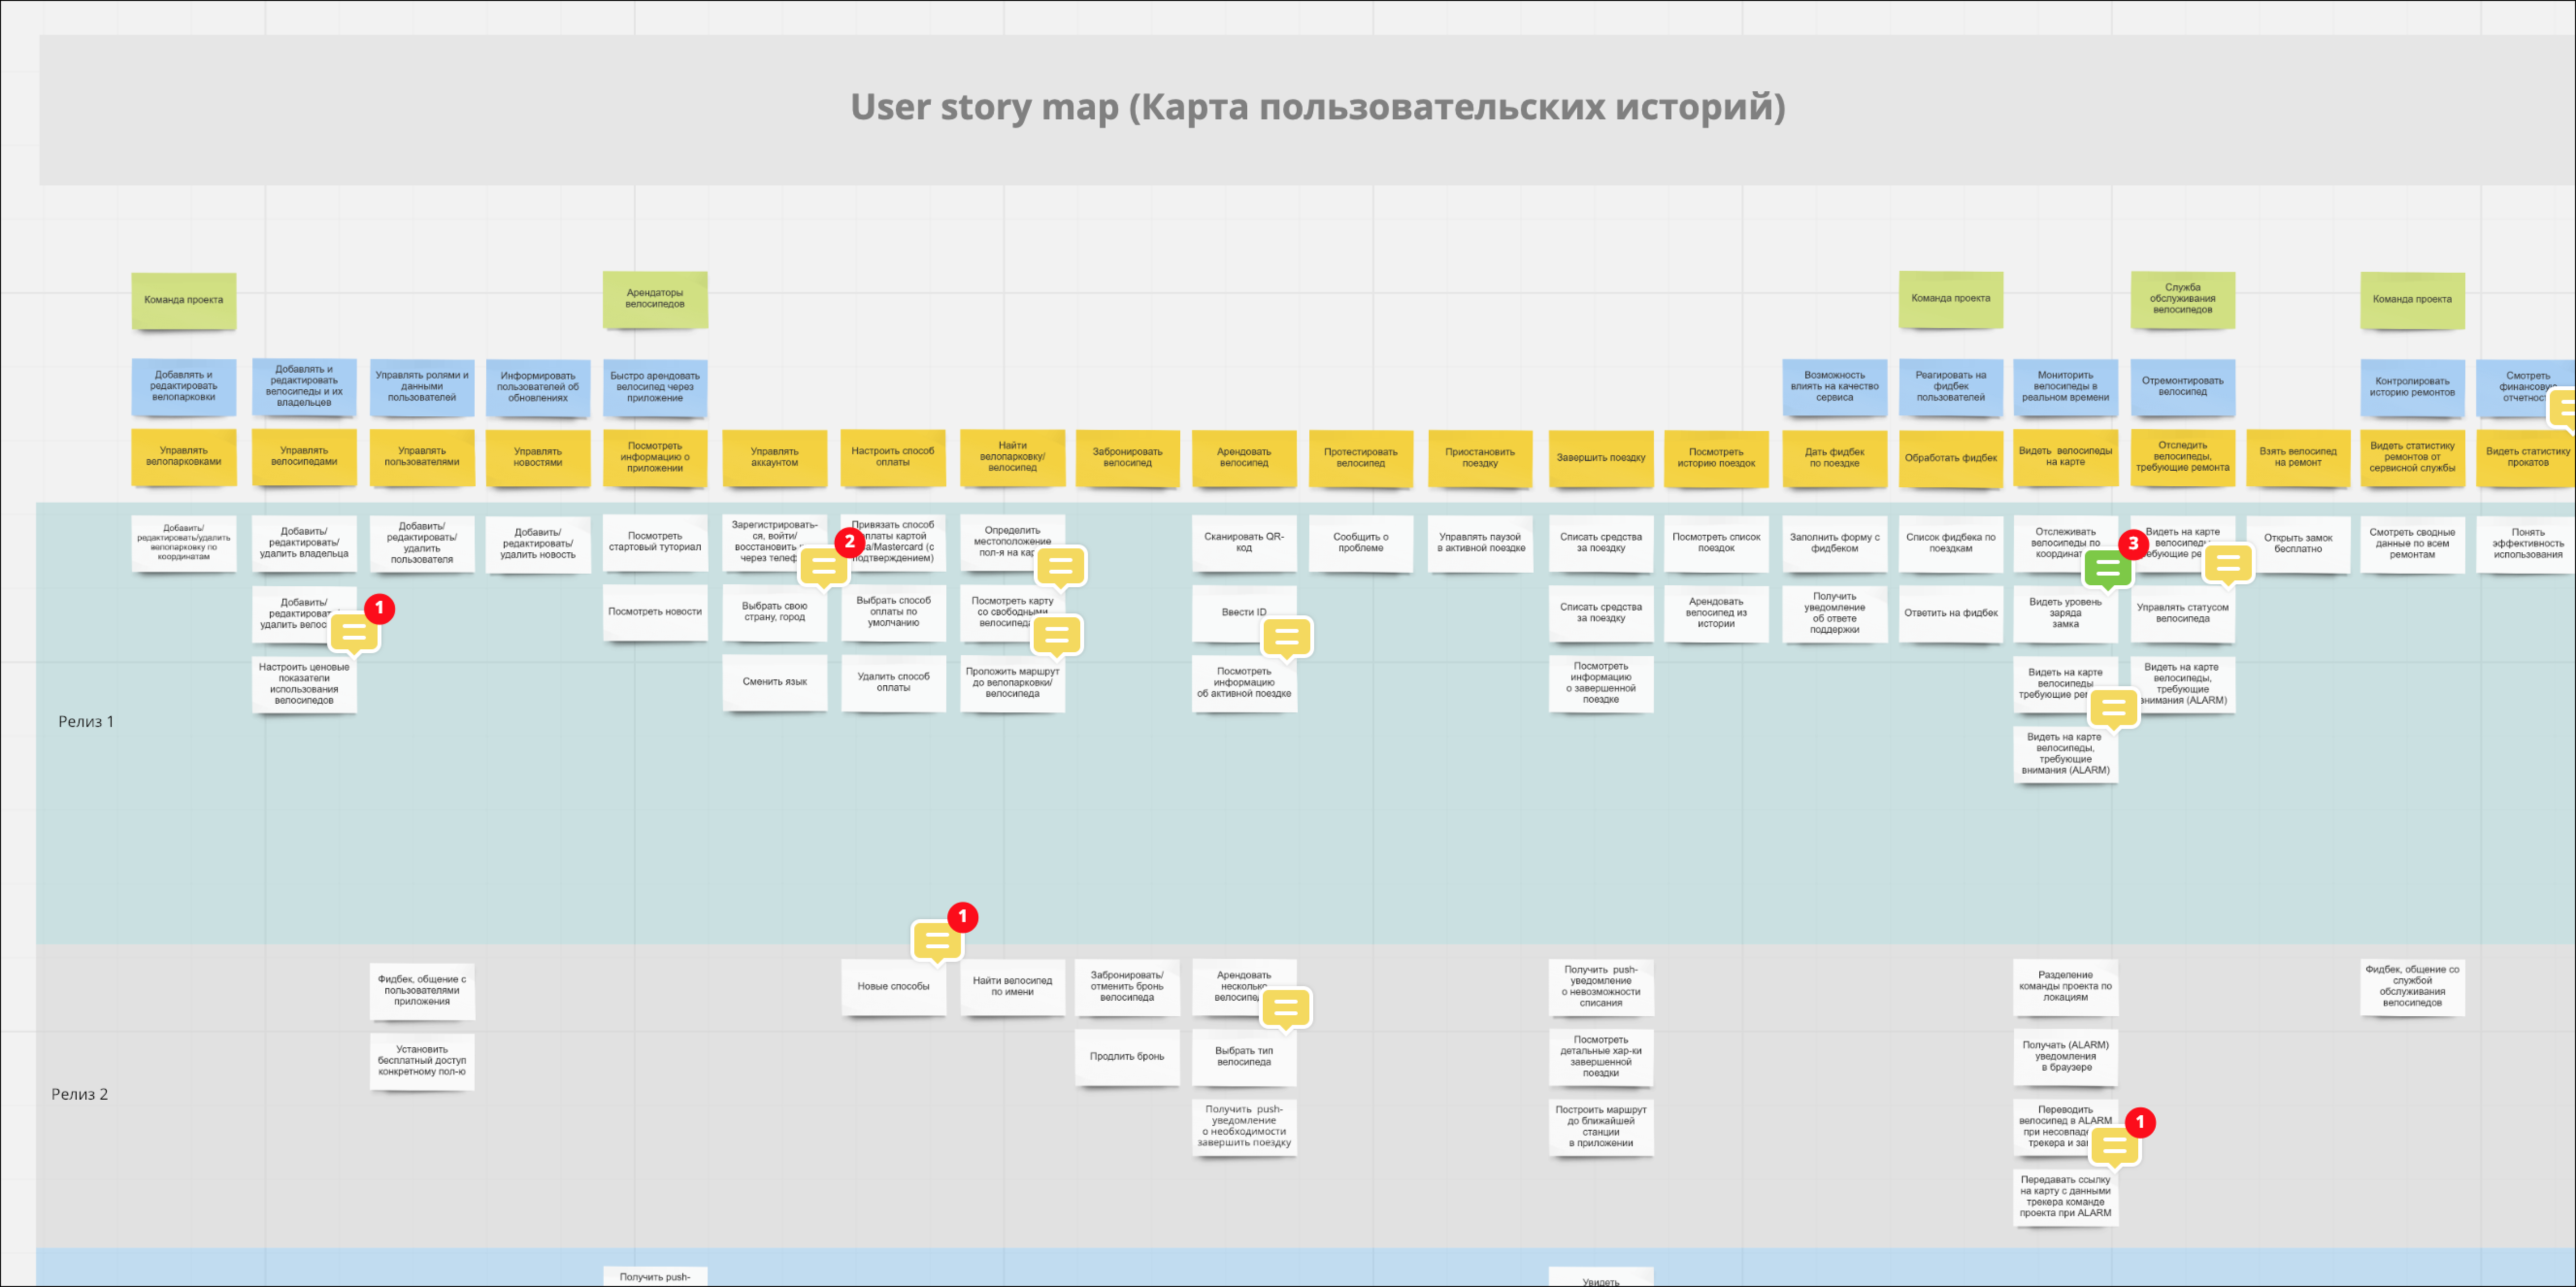Open the comment above the 'Управлять статусом велосипеда' card
The width and height of the screenshot is (2576, 1287).
point(2228,564)
